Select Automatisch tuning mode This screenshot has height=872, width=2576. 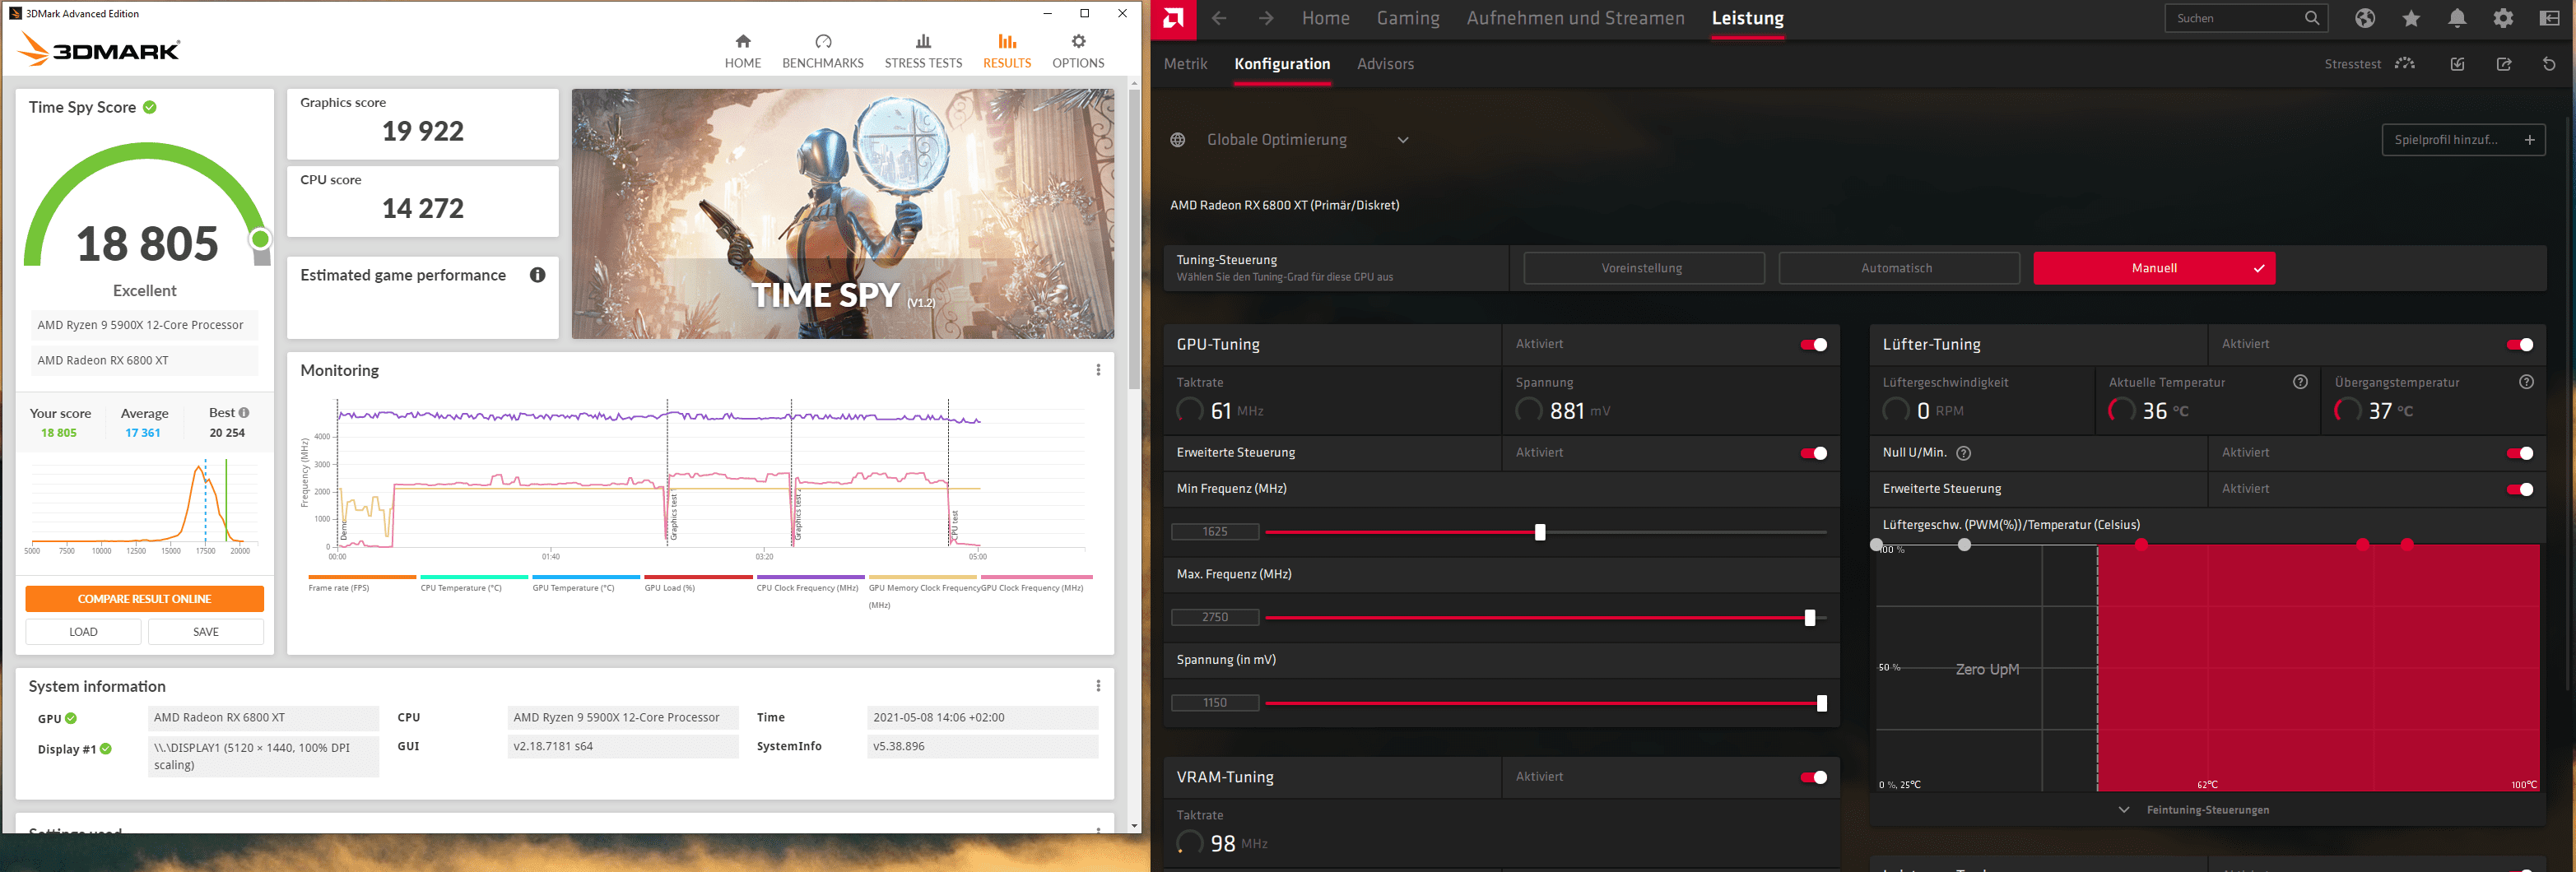(1898, 268)
